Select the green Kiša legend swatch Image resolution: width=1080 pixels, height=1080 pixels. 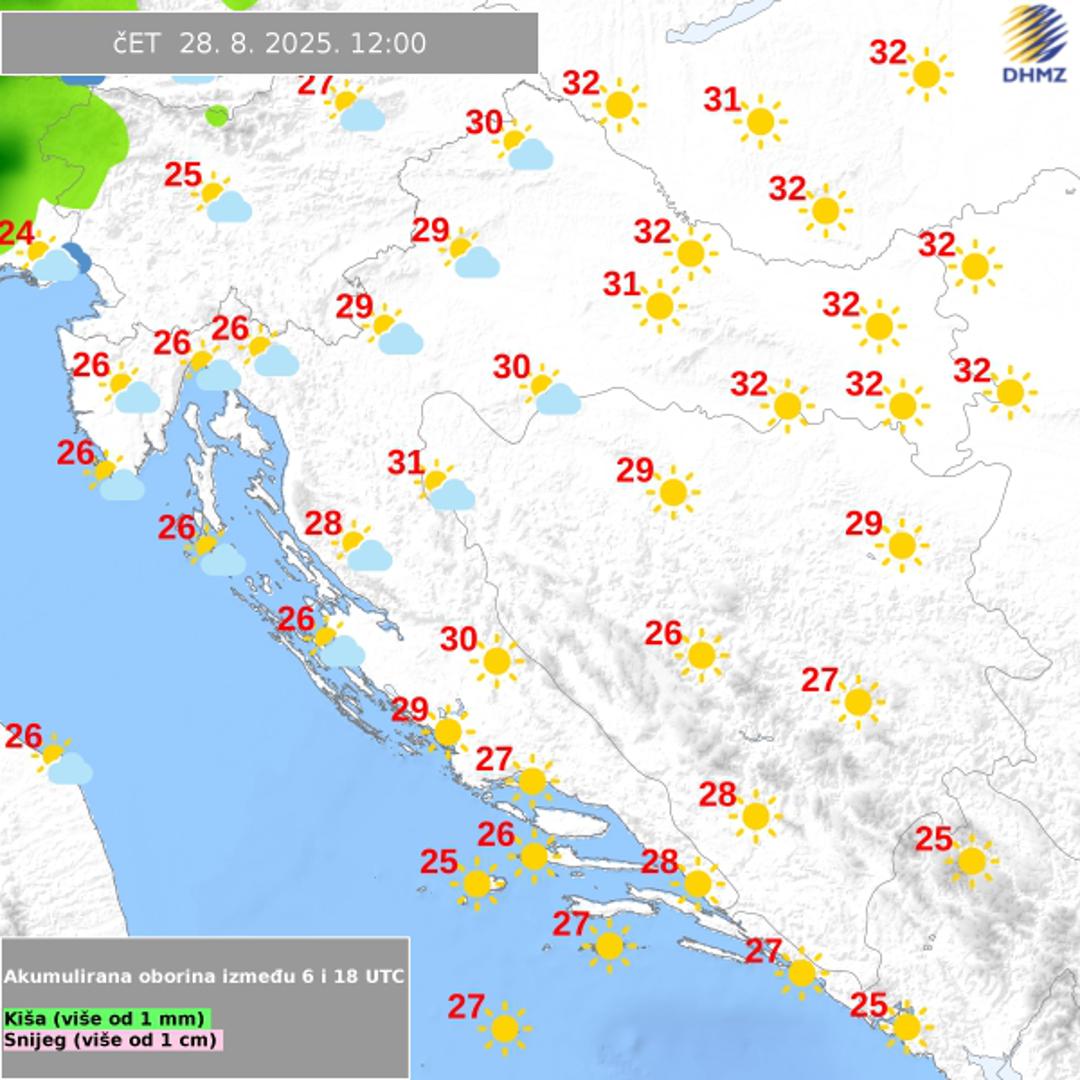(107, 1018)
